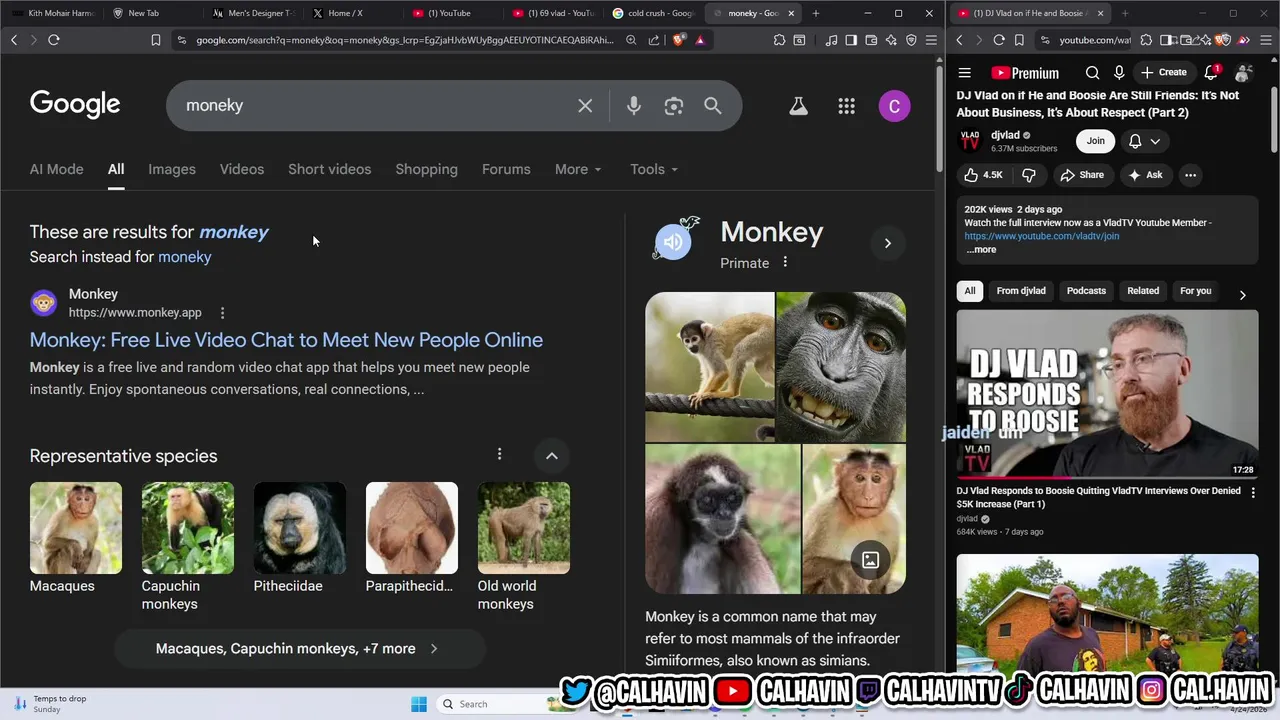Open Brave Shields in the Google window
This screenshot has width=1280, height=720.
pyautogui.click(x=679, y=40)
